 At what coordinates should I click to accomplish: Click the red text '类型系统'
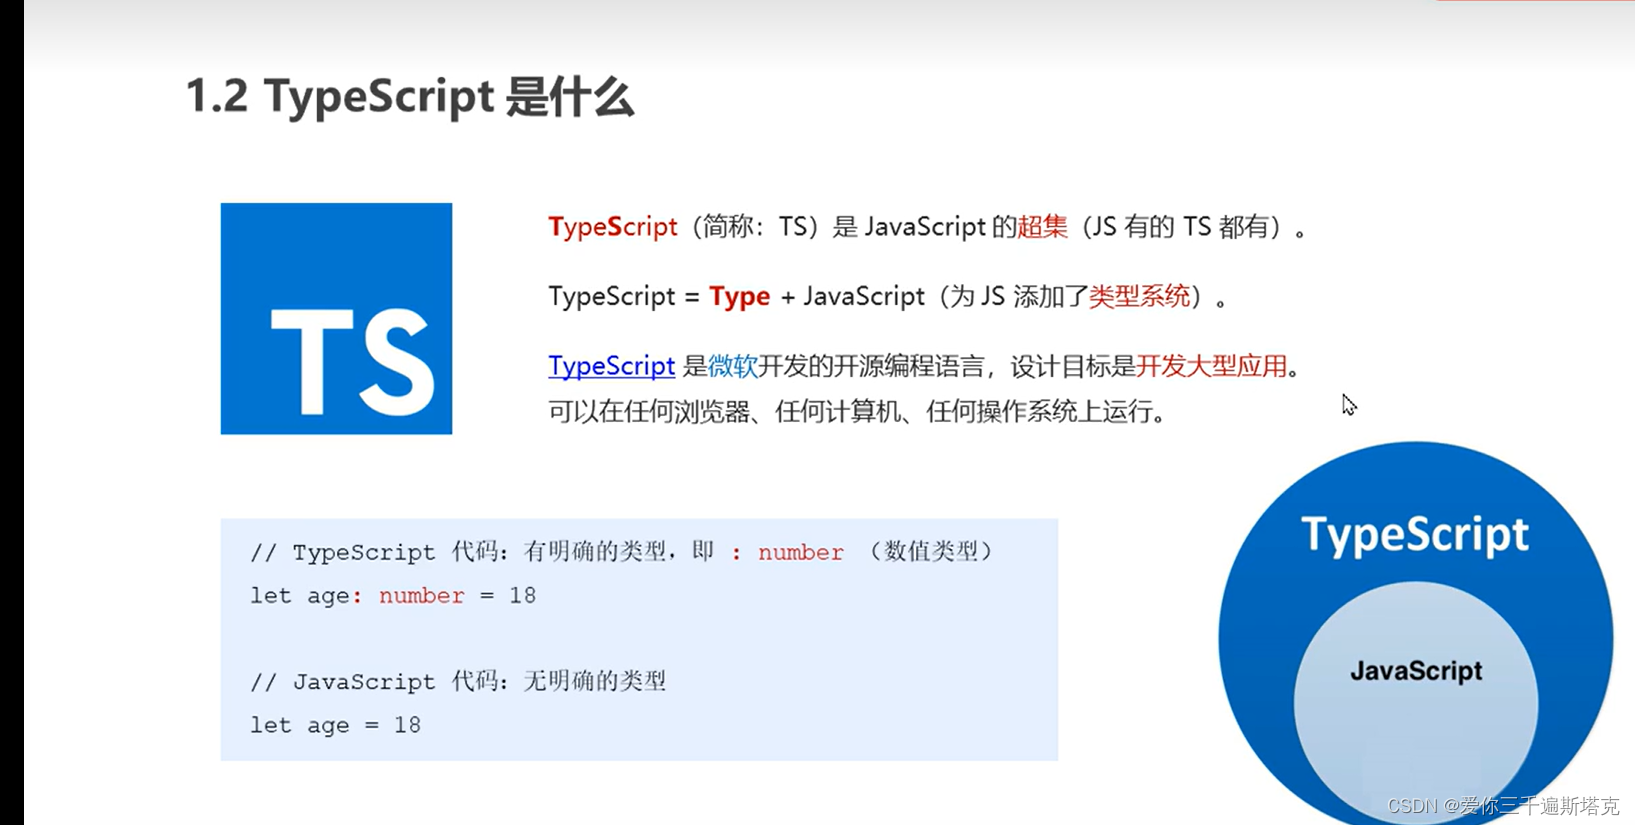[x=1139, y=297]
